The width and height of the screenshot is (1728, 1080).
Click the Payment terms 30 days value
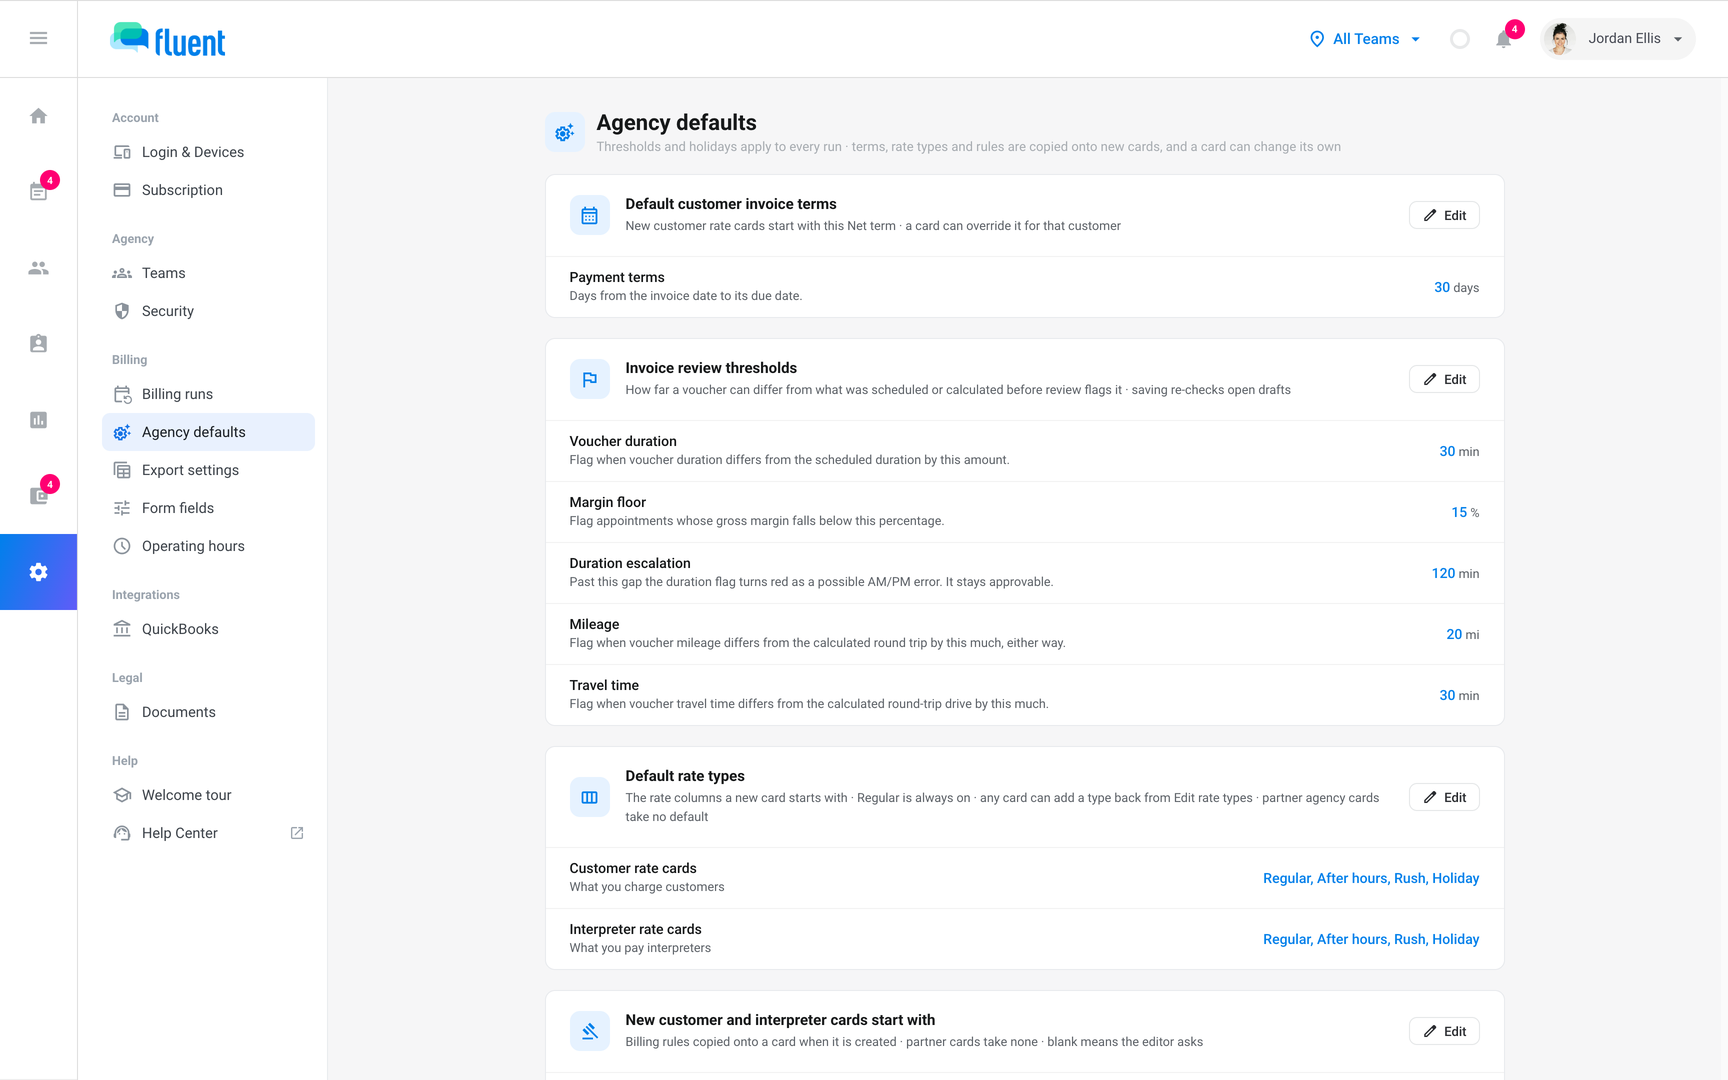click(x=1456, y=287)
